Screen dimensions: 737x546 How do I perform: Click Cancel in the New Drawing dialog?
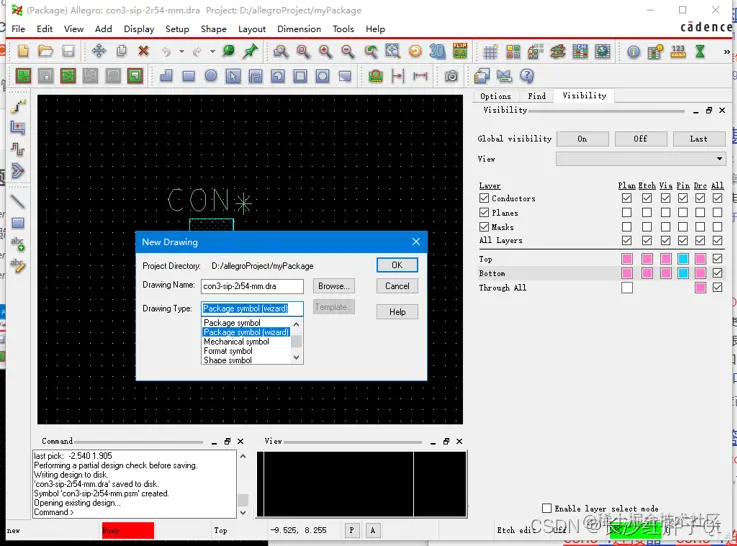pos(397,286)
